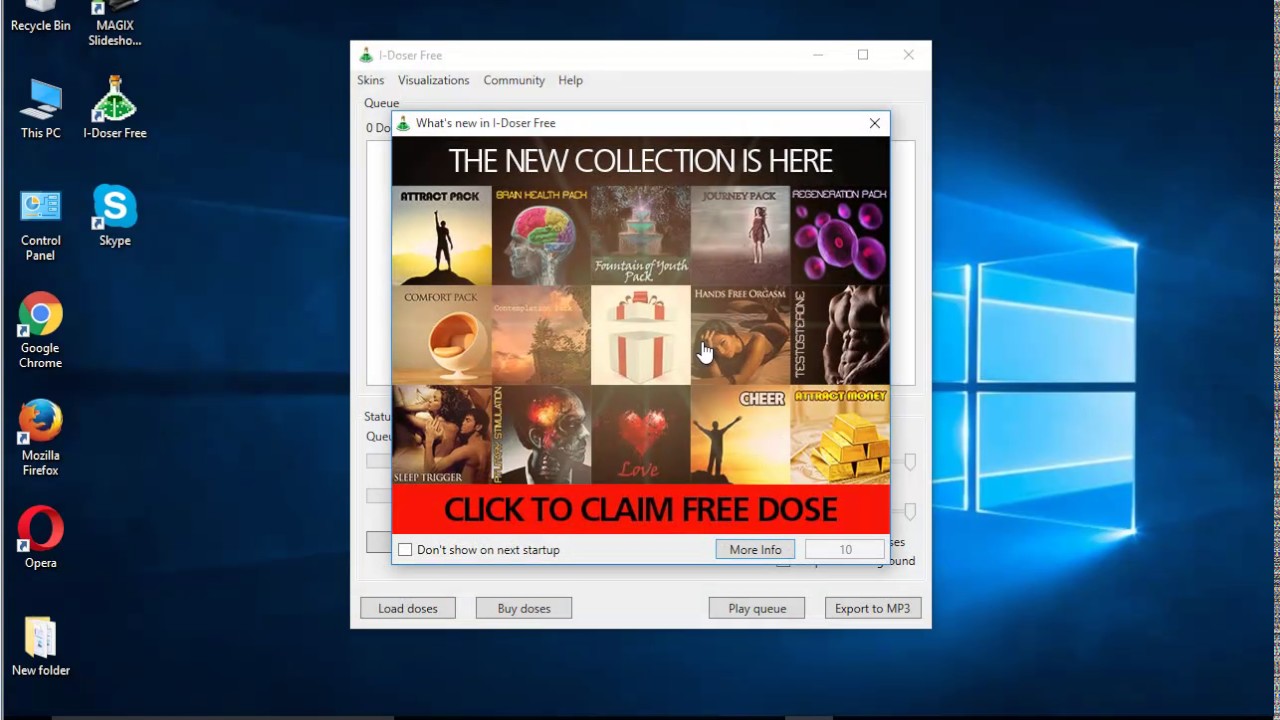Select the New folder desktop icon
The width and height of the screenshot is (1280, 720).
coord(40,646)
